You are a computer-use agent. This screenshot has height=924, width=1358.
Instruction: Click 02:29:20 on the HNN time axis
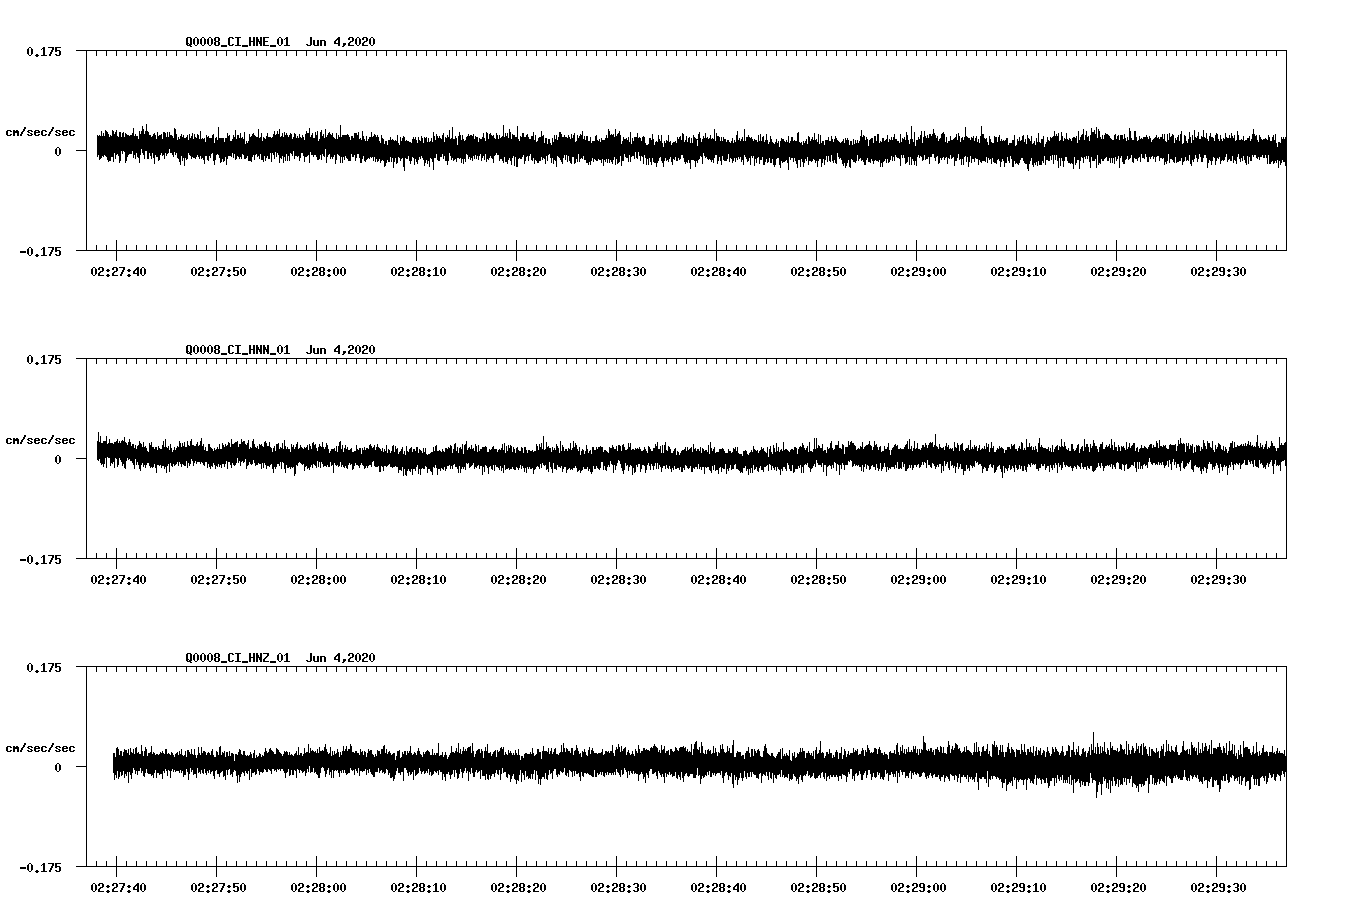tap(1118, 579)
